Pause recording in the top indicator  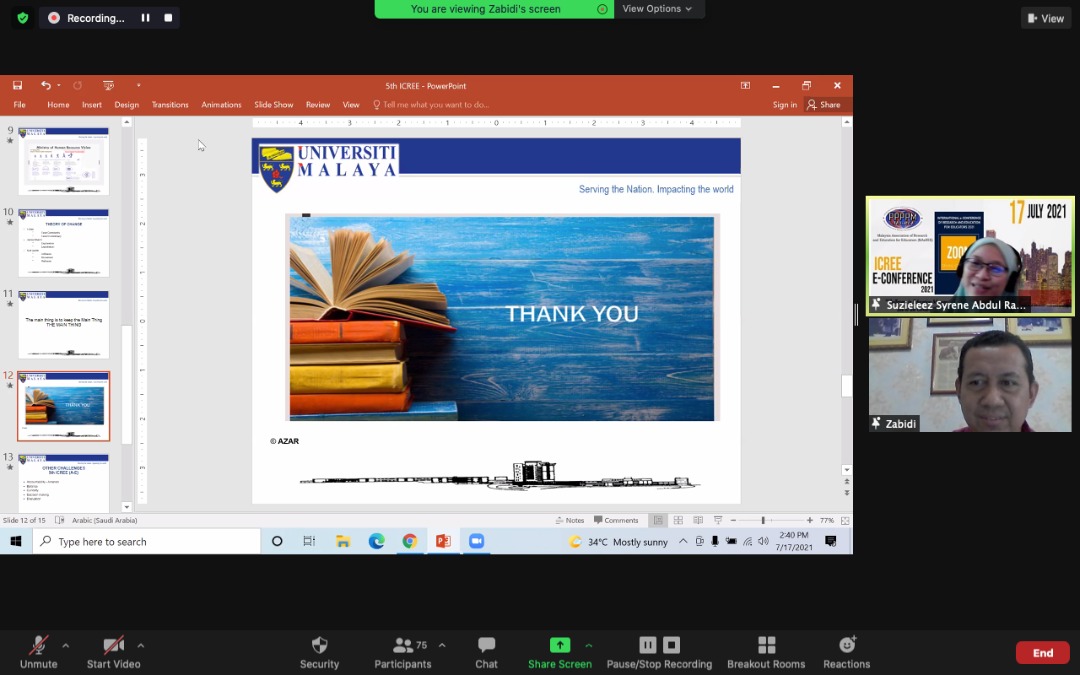click(146, 18)
